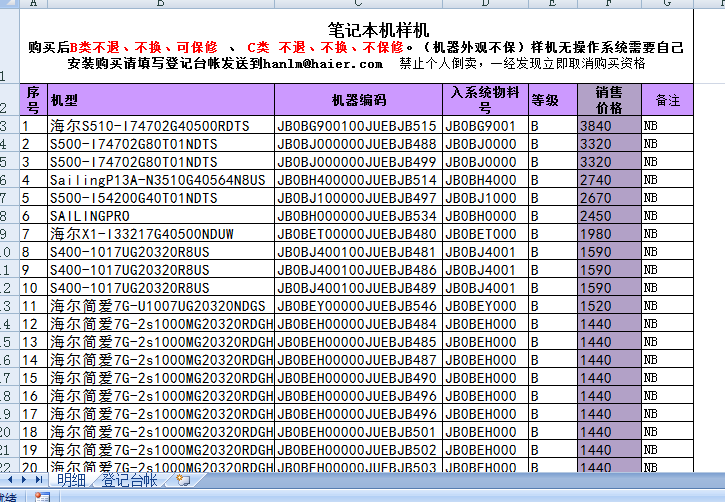Viewport: 725px width, 502px height.
Task: Select cell JB0BEY000
Action: click(x=485, y=306)
